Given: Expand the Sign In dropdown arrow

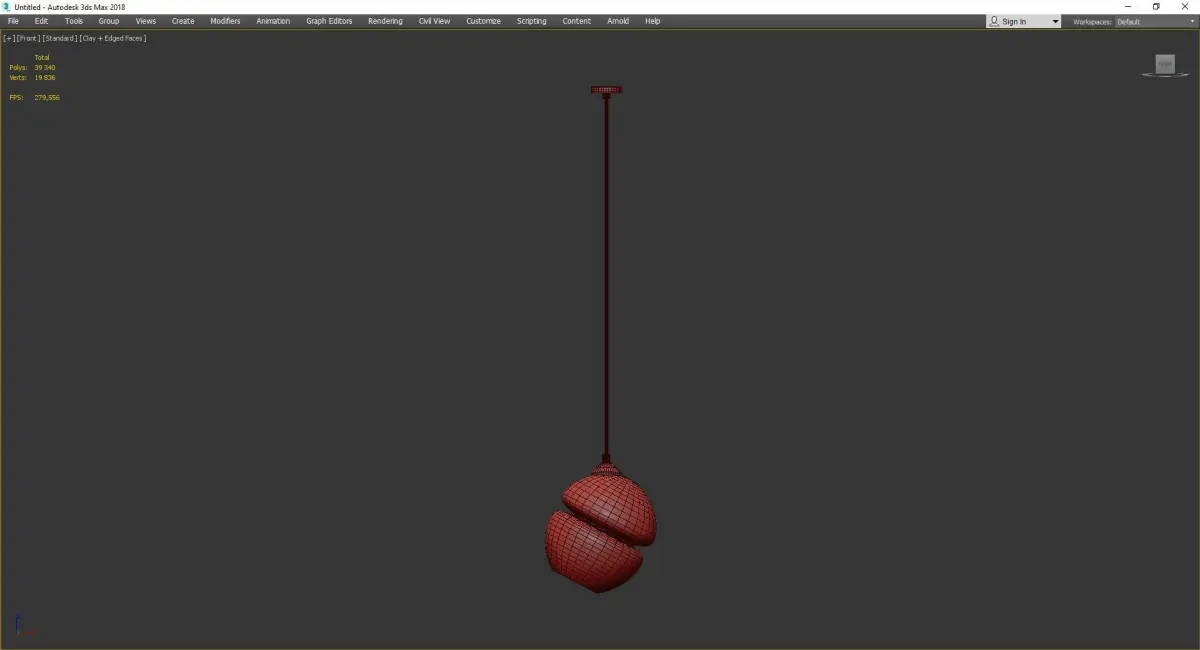Looking at the screenshot, I should 1054,21.
